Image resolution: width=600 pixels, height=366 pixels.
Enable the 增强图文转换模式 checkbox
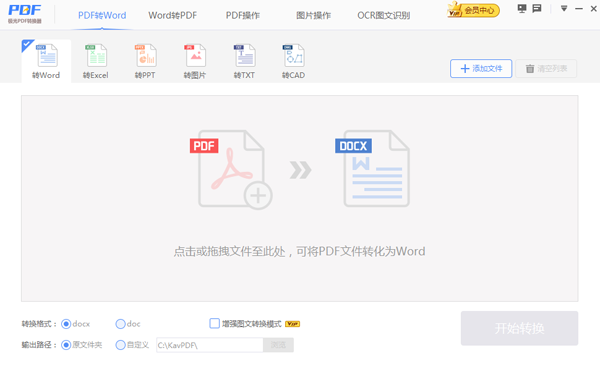tap(215, 324)
